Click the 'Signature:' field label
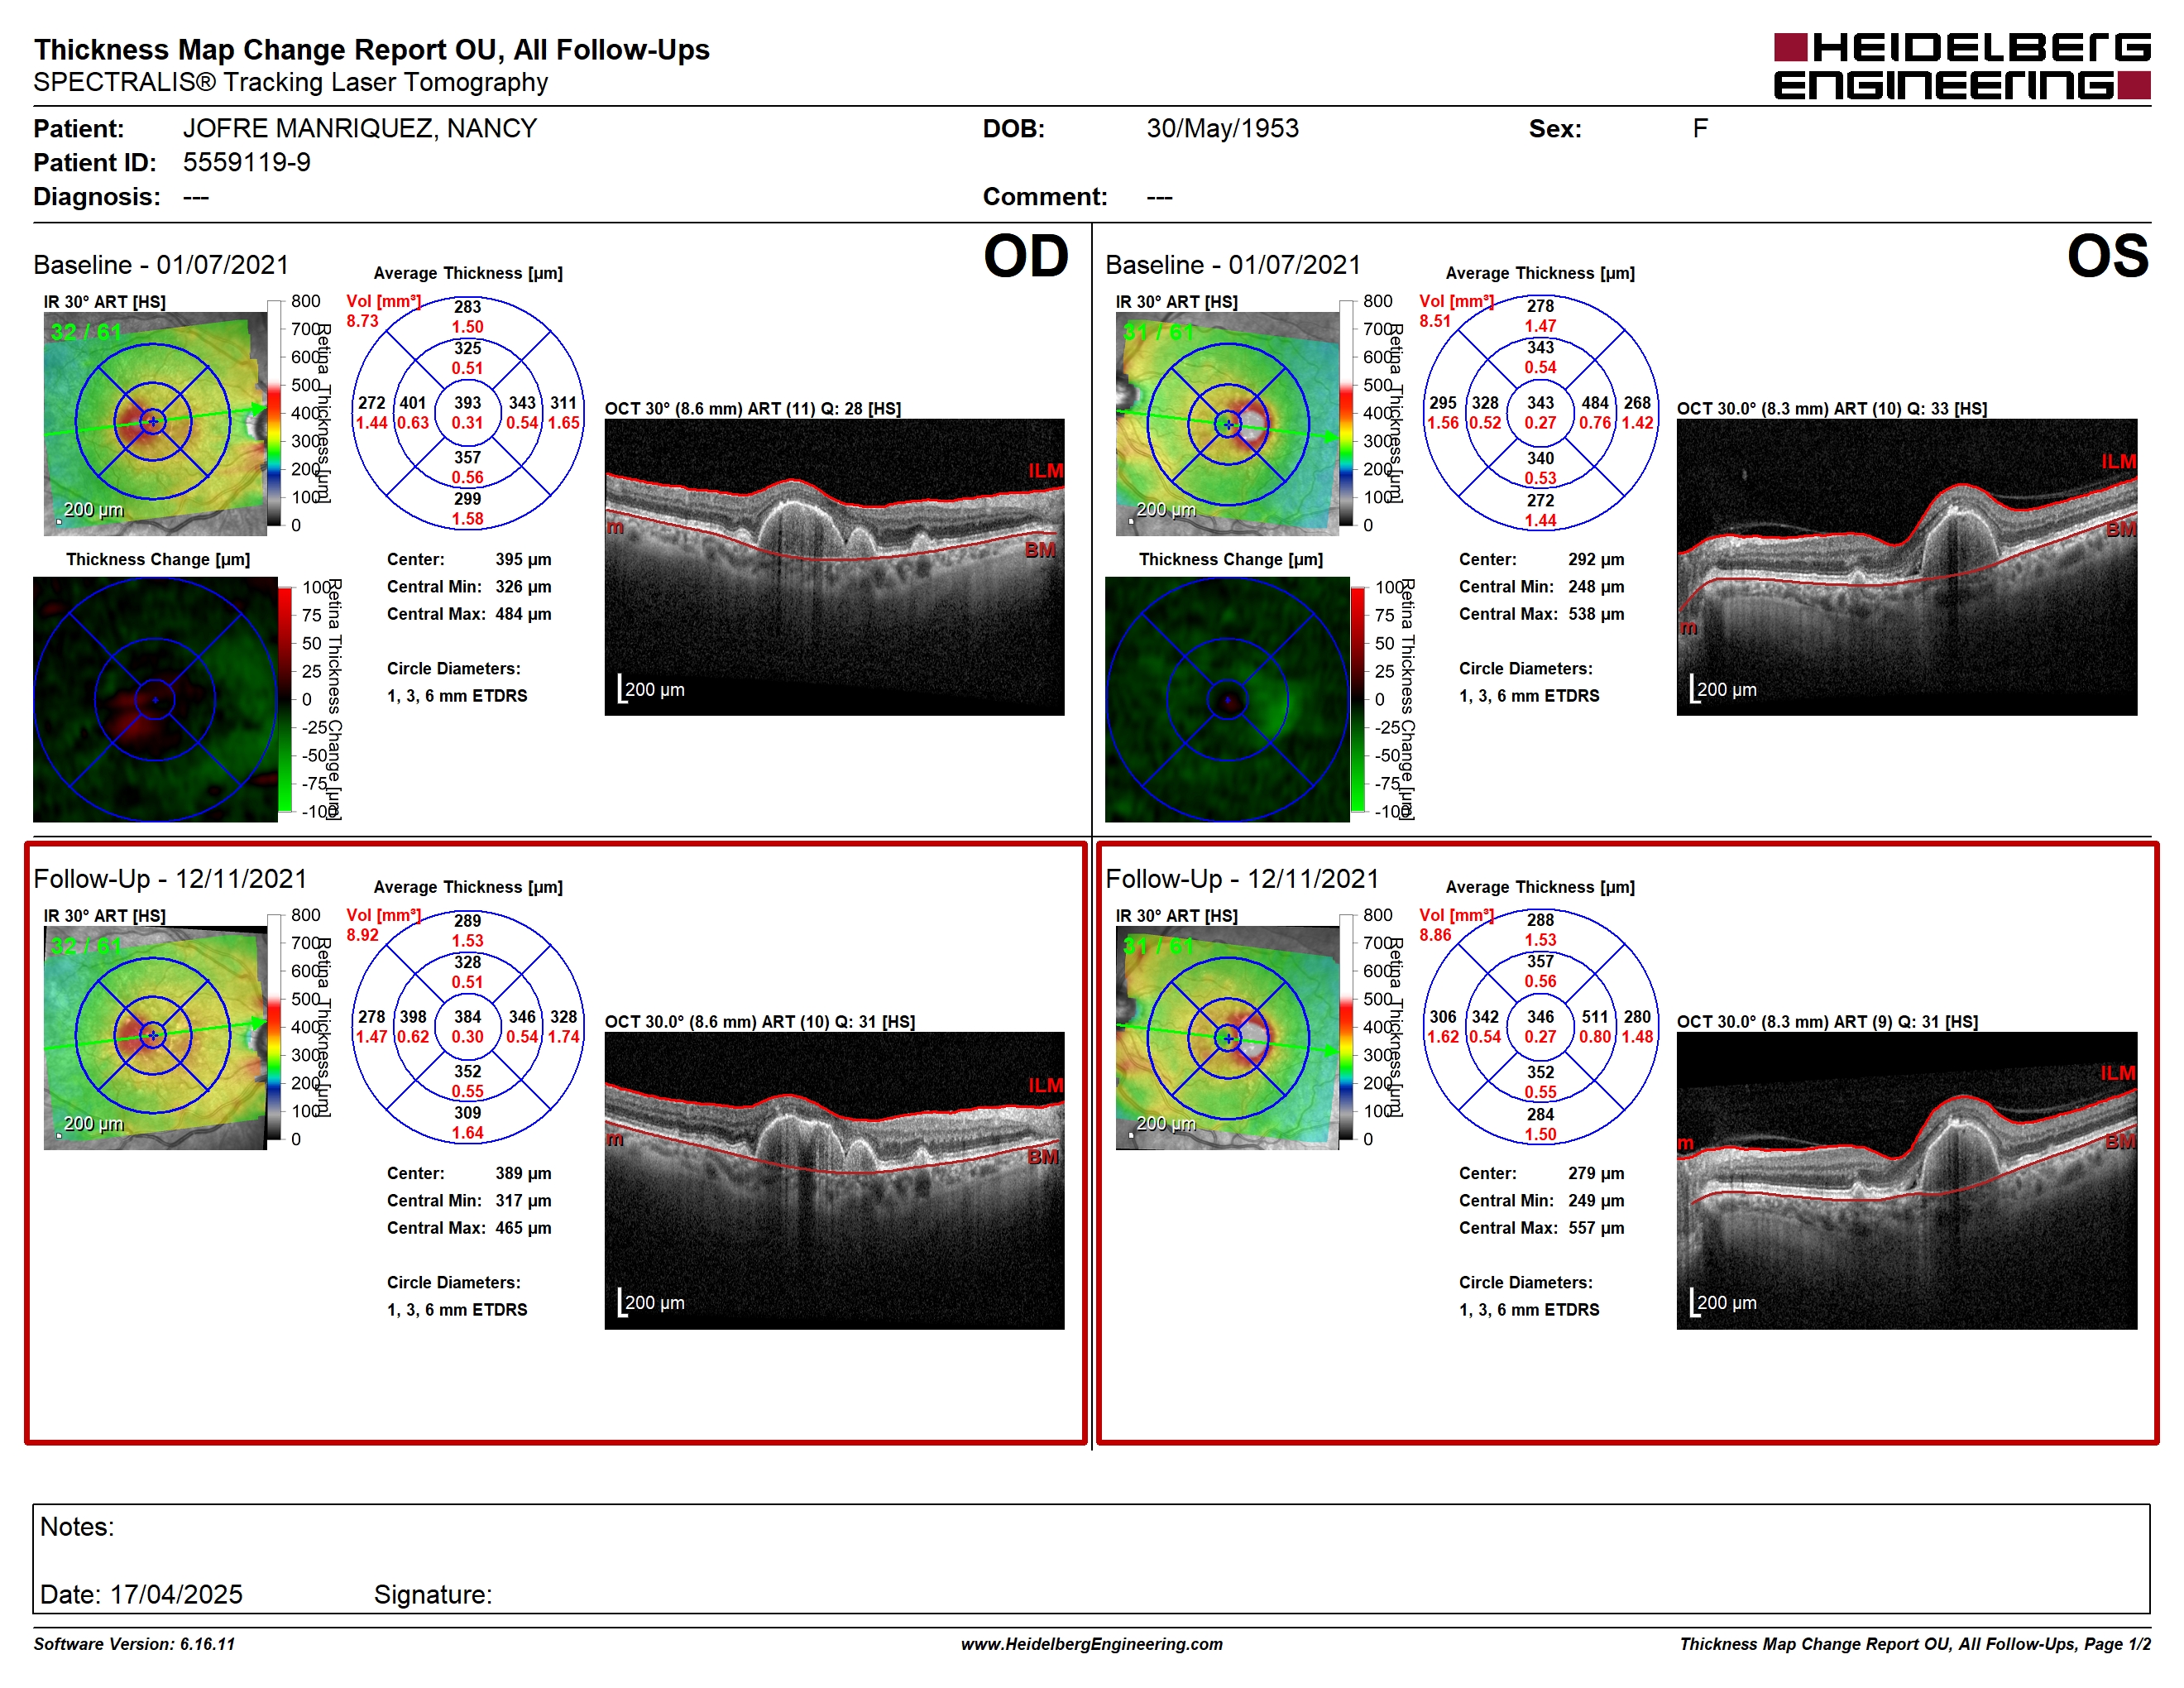The width and height of the screenshot is (2184, 1688). click(x=433, y=1594)
